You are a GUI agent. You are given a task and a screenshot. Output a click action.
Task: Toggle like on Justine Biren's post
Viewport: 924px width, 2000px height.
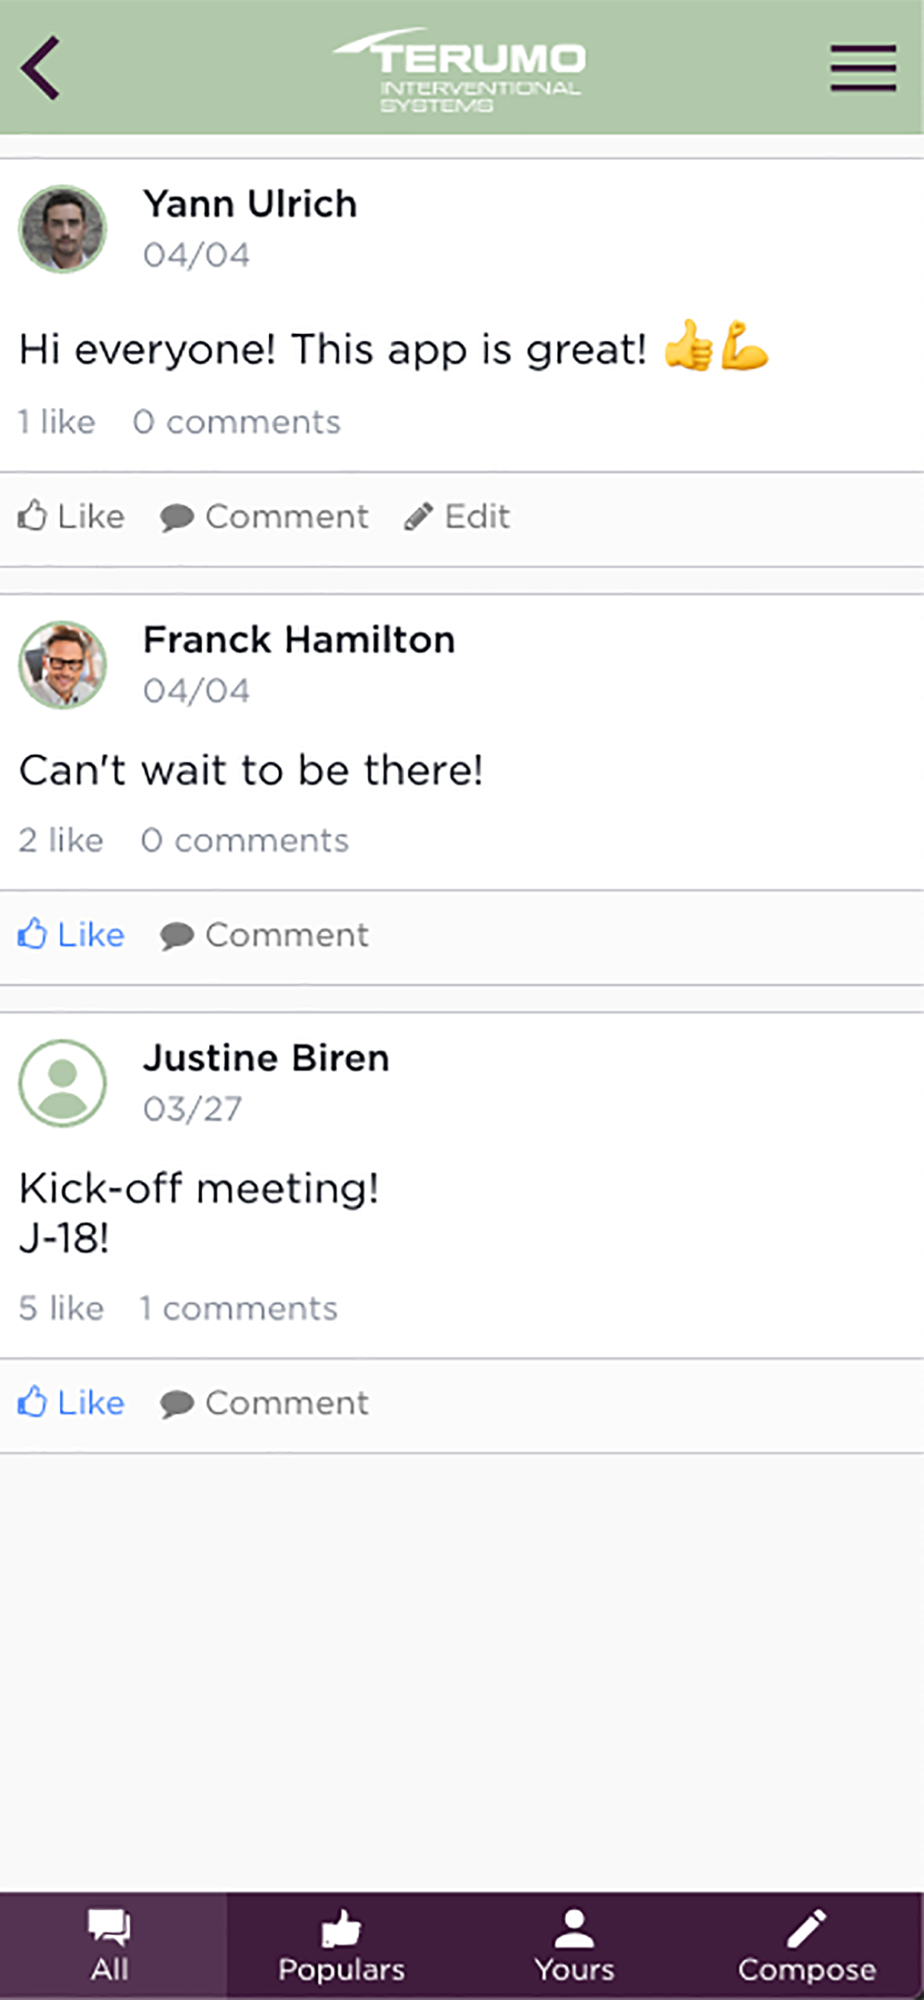click(71, 1402)
